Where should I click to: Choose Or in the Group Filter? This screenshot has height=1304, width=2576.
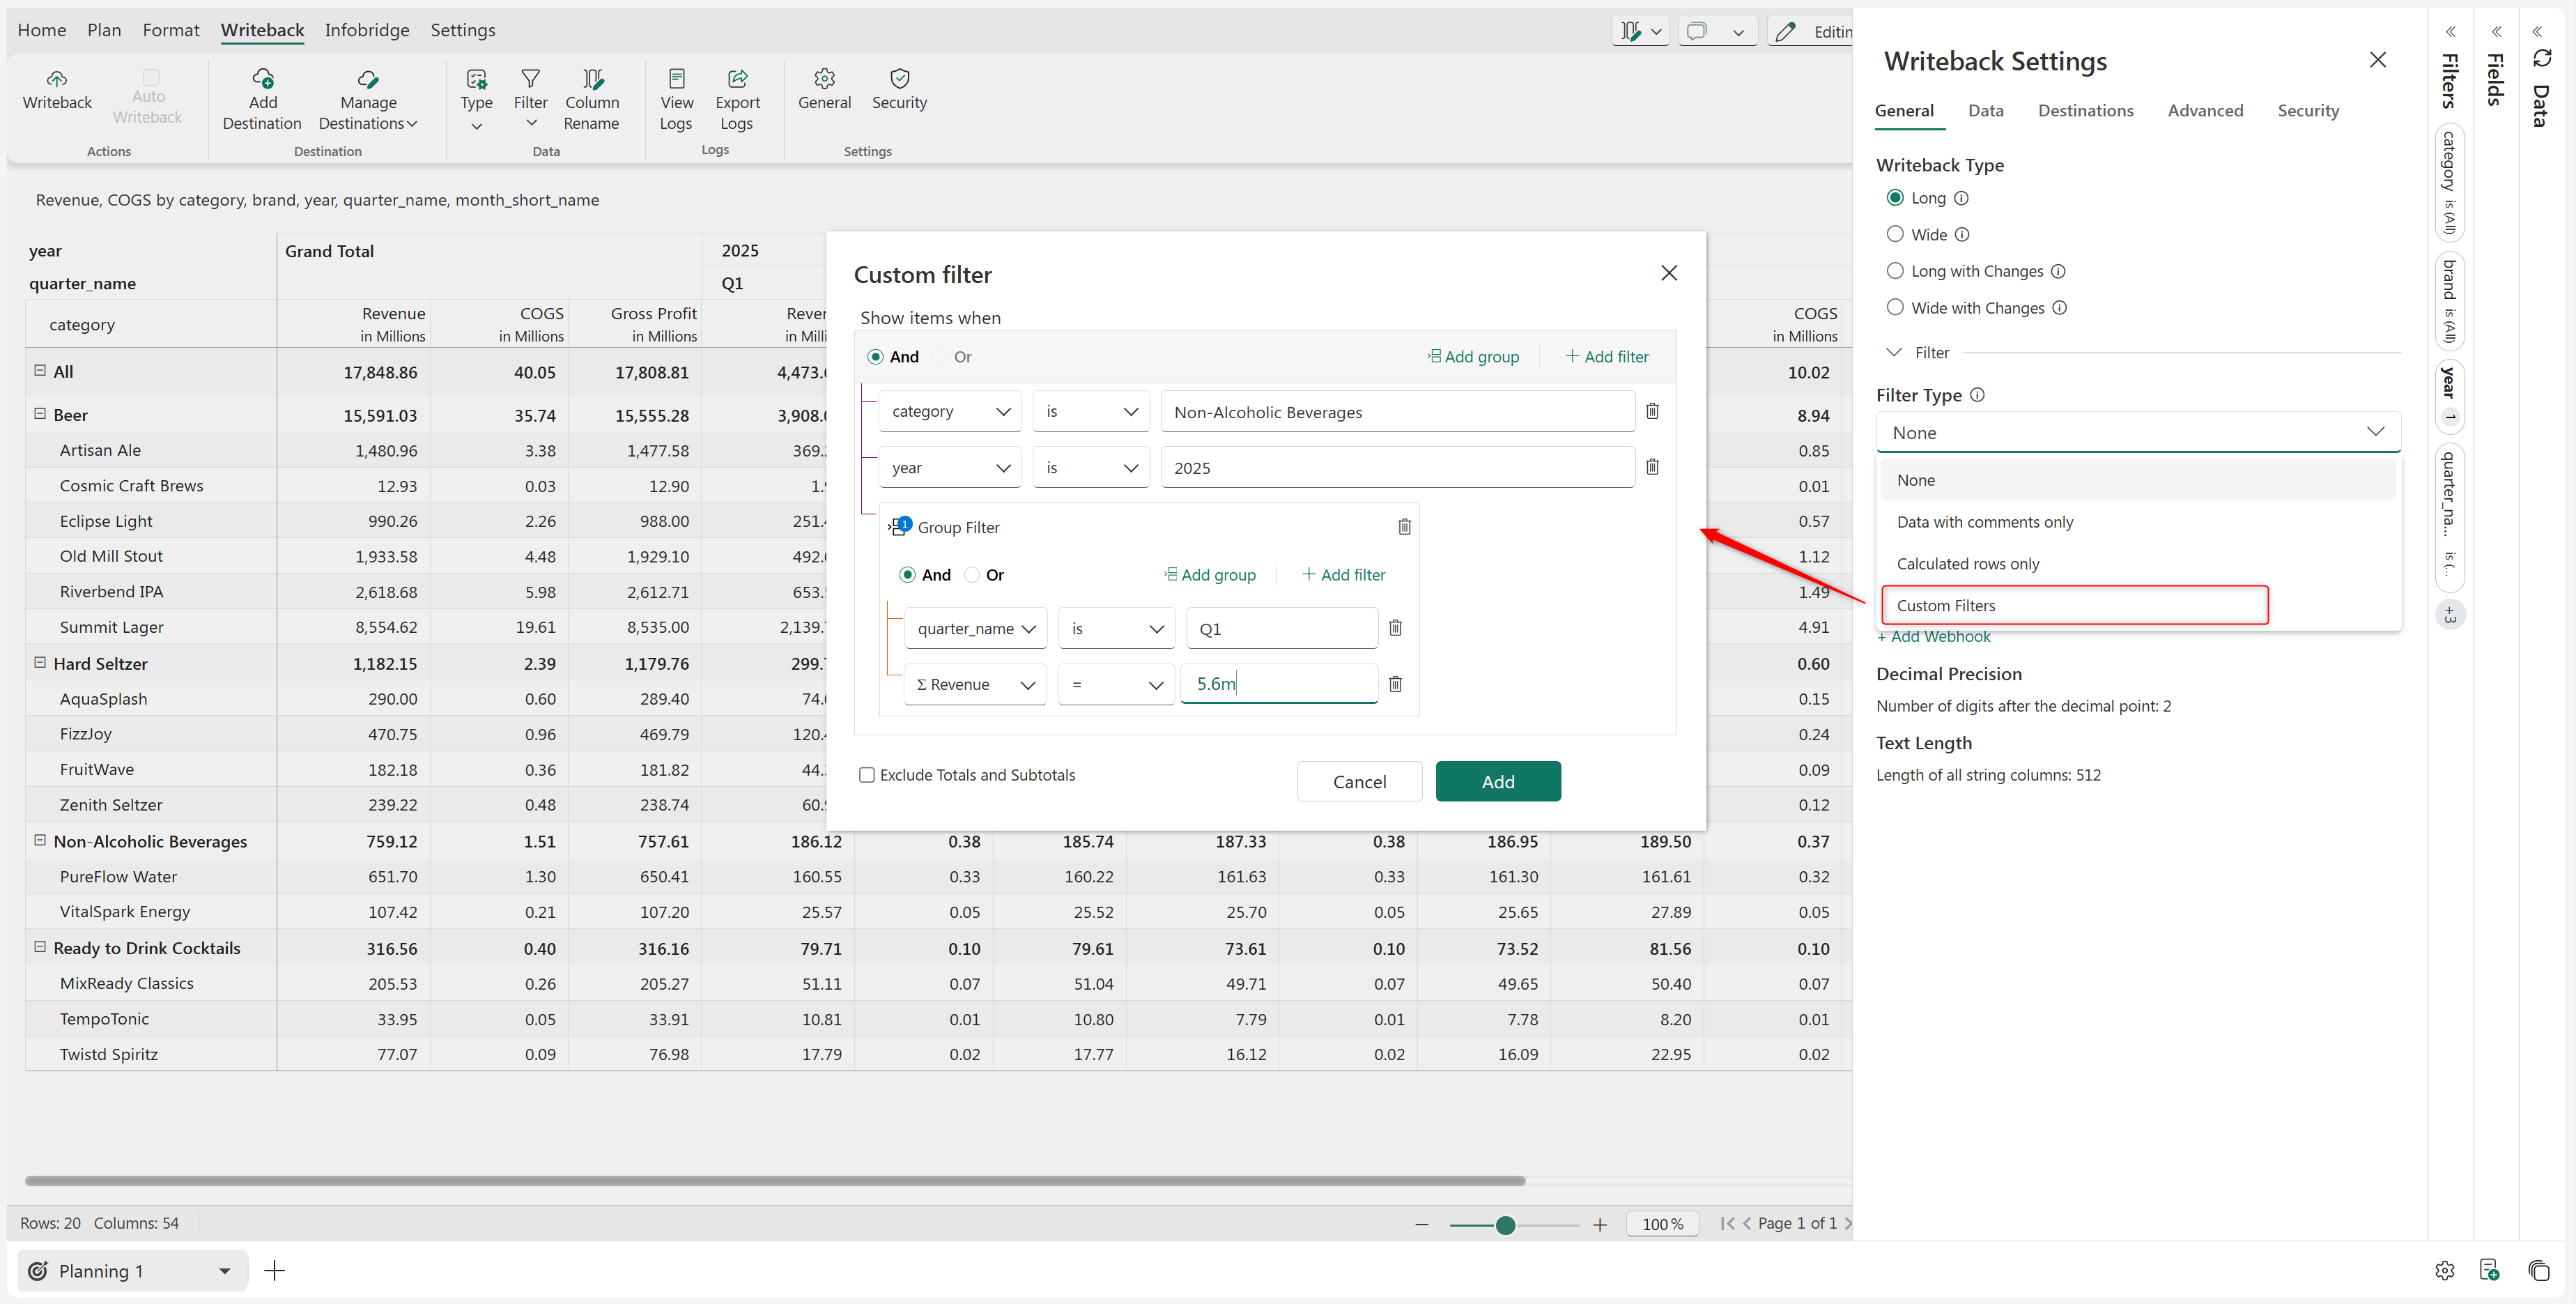[x=972, y=575]
